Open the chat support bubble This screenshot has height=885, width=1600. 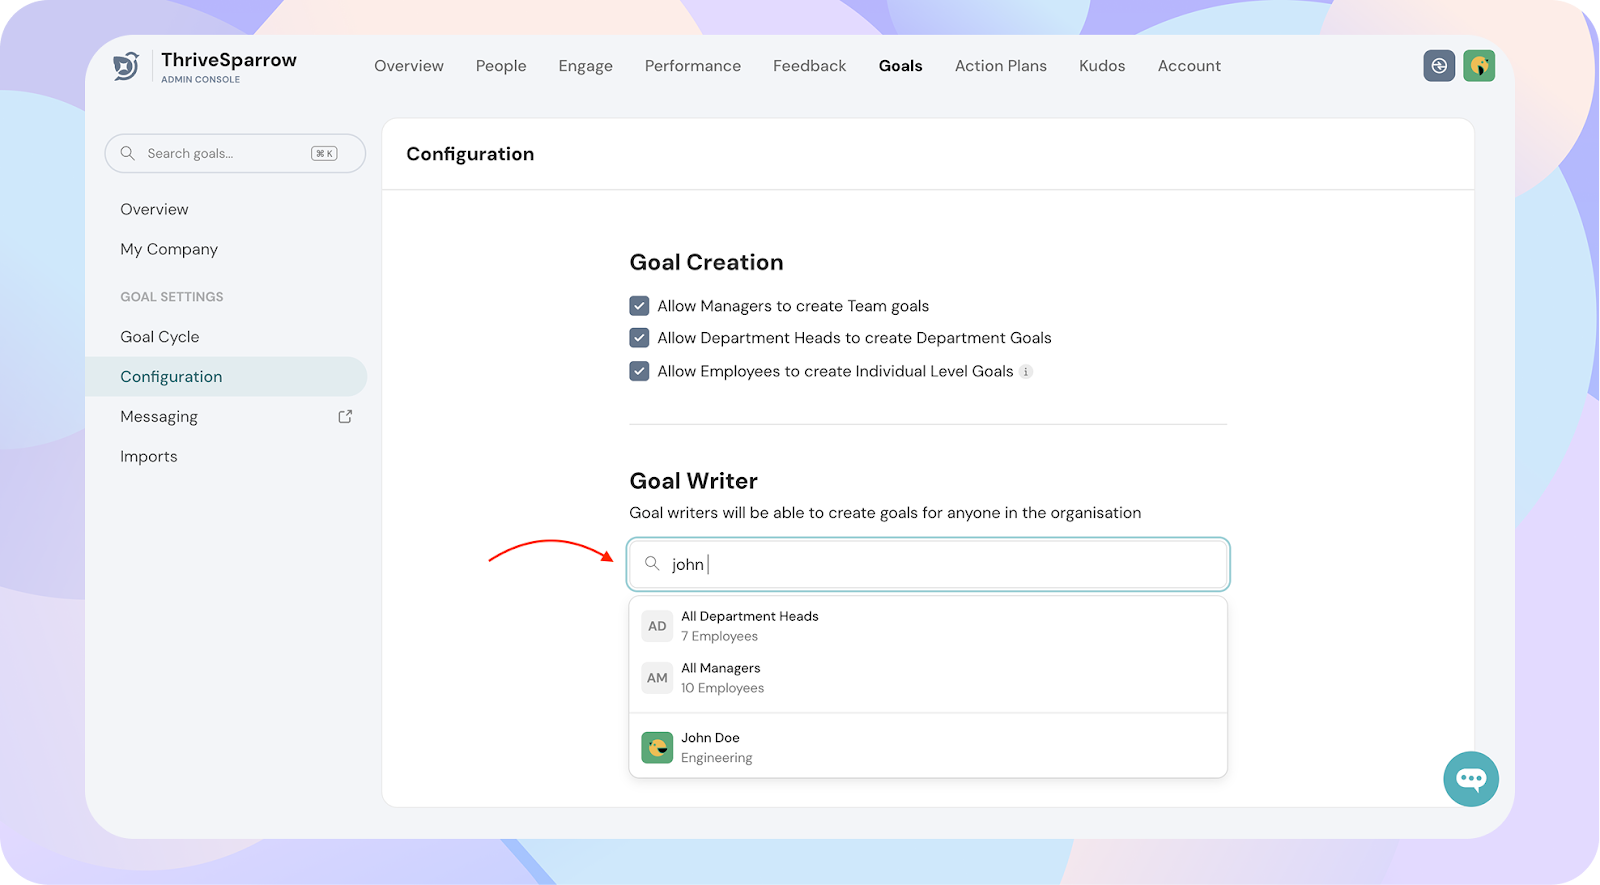[1471, 779]
